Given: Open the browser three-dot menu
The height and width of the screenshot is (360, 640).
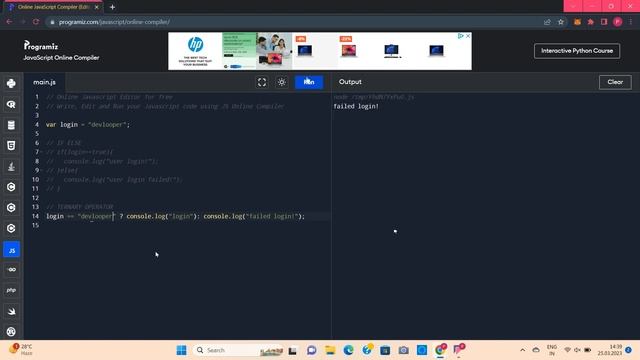Looking at the screenshot, I should (631, 22).
